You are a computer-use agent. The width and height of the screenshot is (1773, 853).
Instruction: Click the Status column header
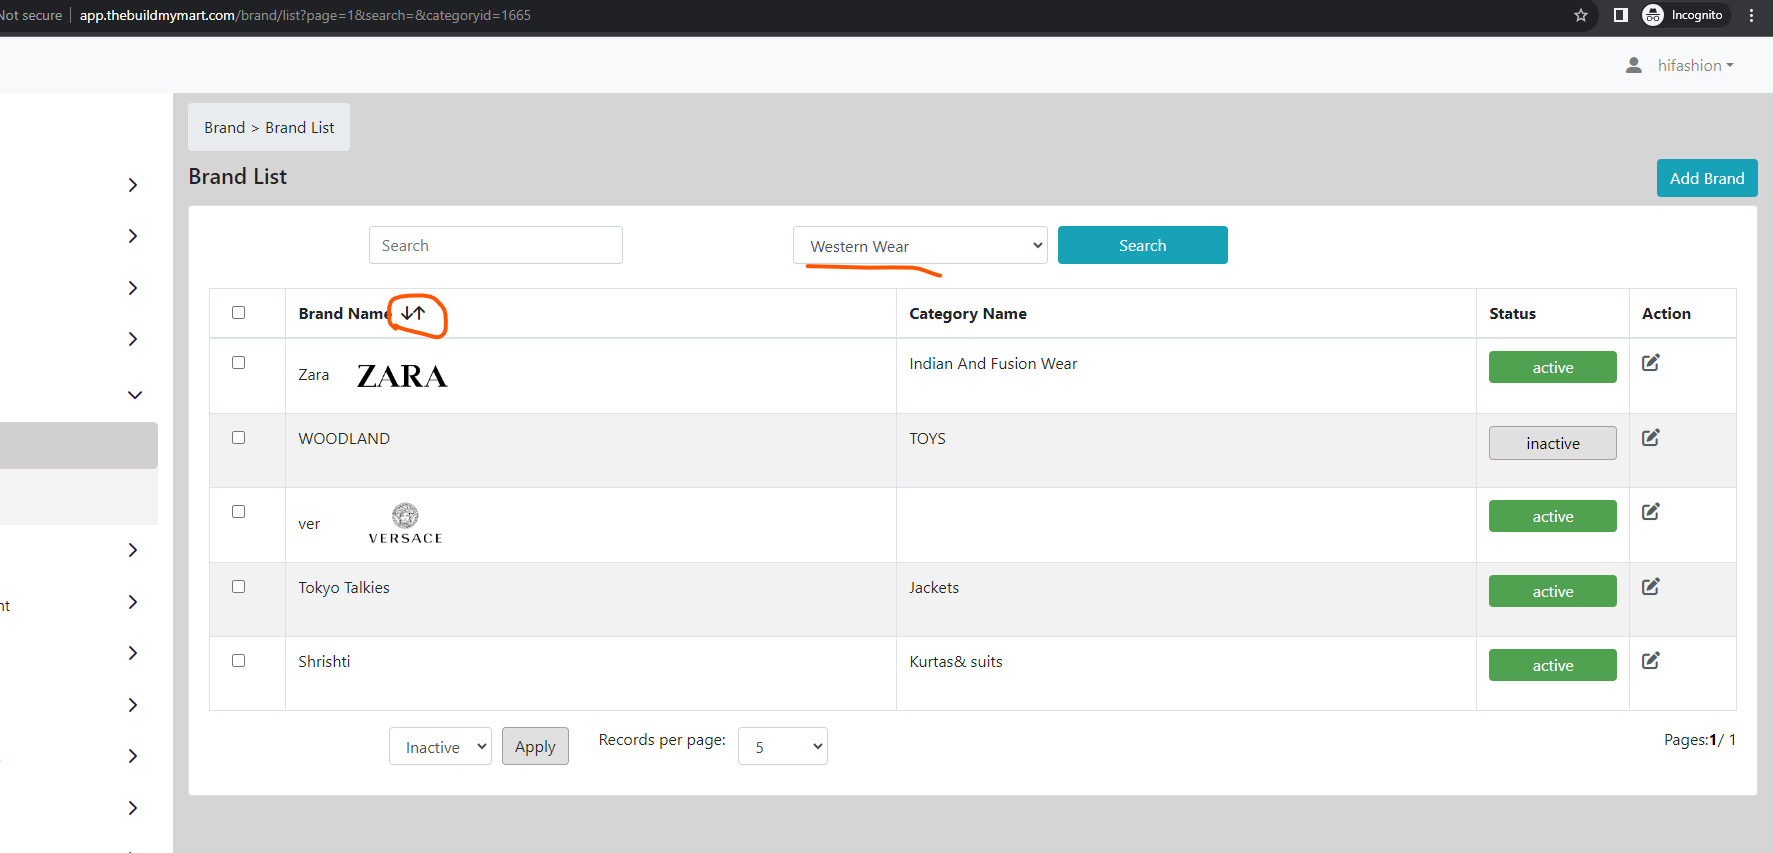(1512, 313)
